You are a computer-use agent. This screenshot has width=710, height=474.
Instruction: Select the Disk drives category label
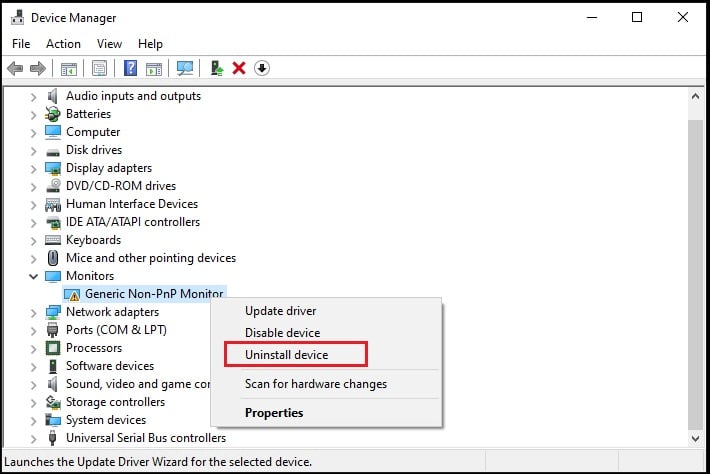pos(94,150)
